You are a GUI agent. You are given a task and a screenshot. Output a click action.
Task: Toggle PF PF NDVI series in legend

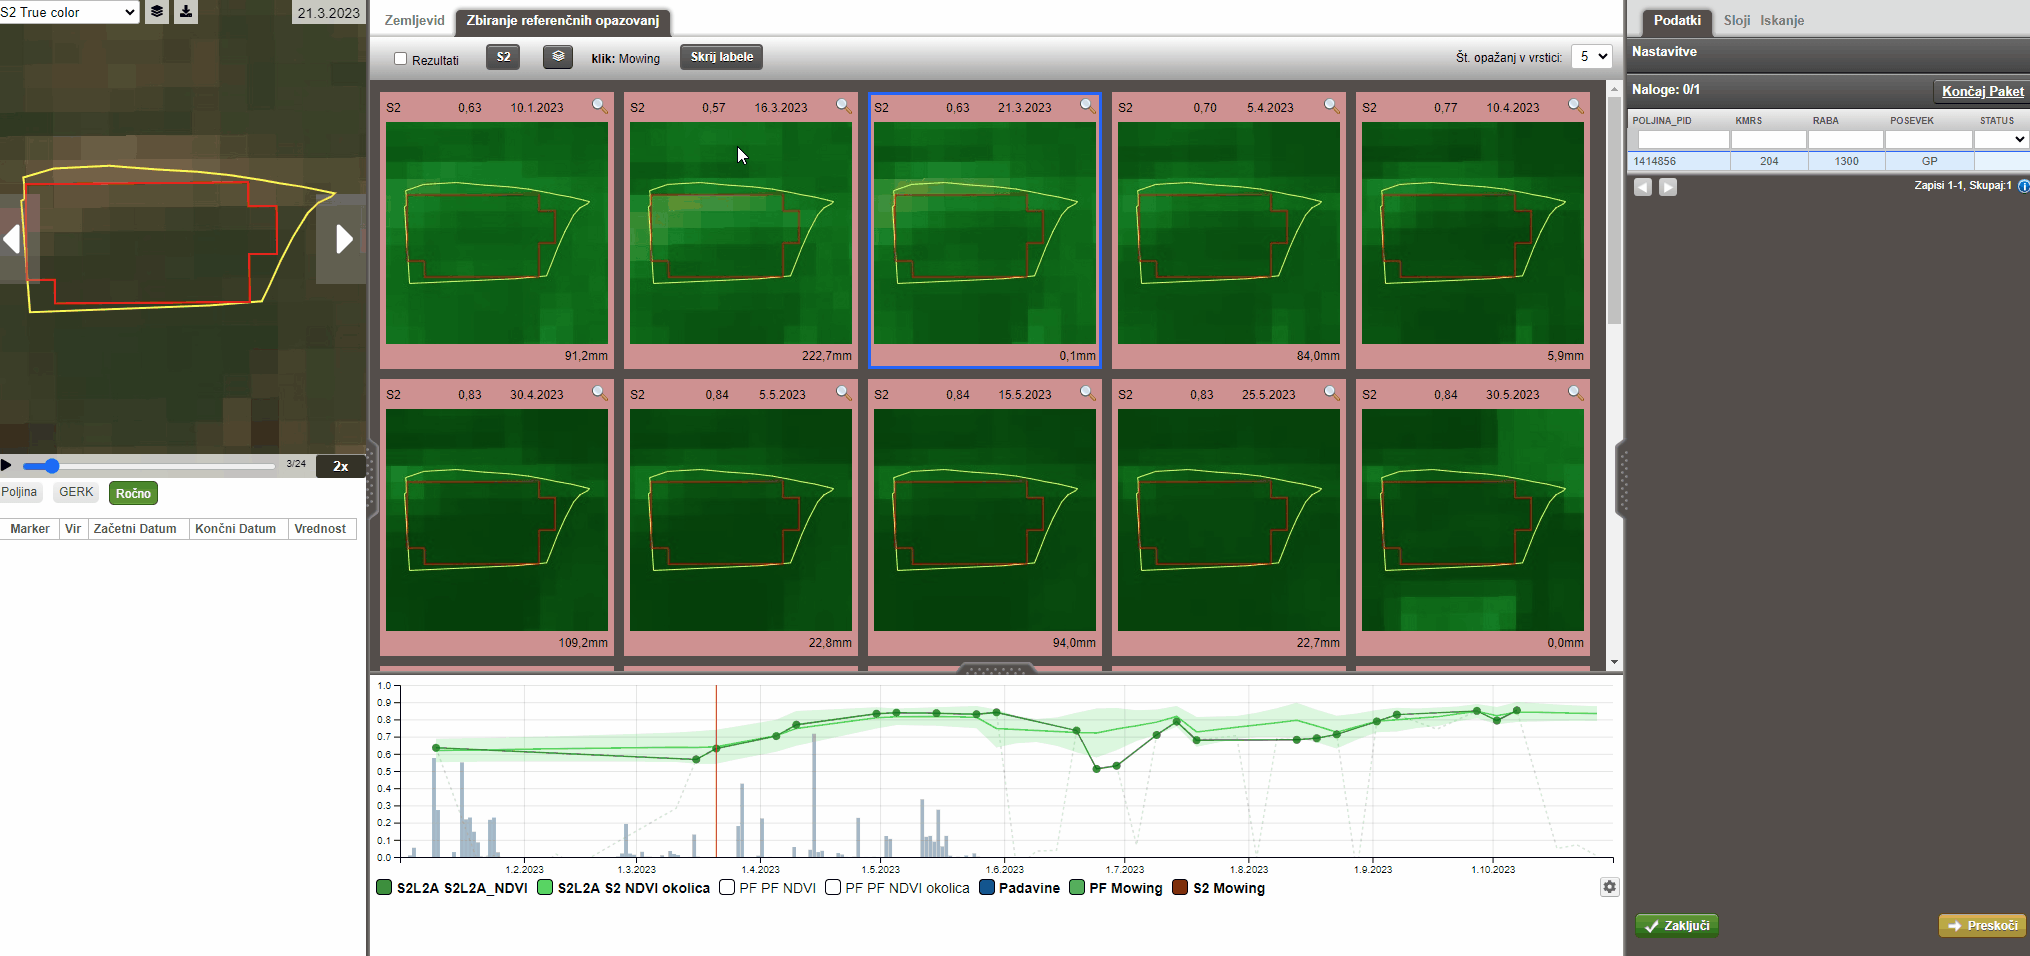(727, 888)
